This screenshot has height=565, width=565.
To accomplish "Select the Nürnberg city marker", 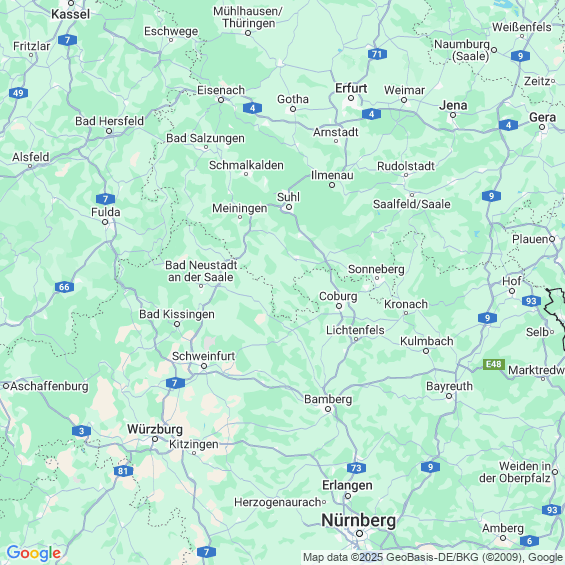I will 359,533.
